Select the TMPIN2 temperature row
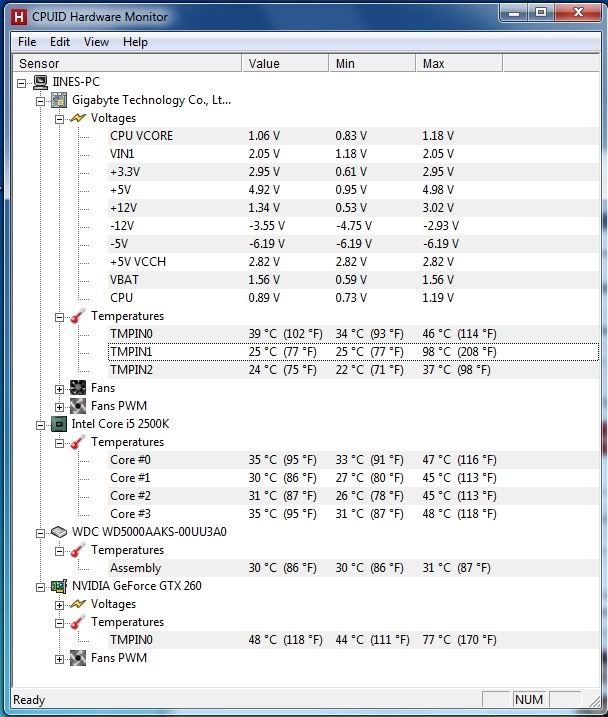 point(354,369)
